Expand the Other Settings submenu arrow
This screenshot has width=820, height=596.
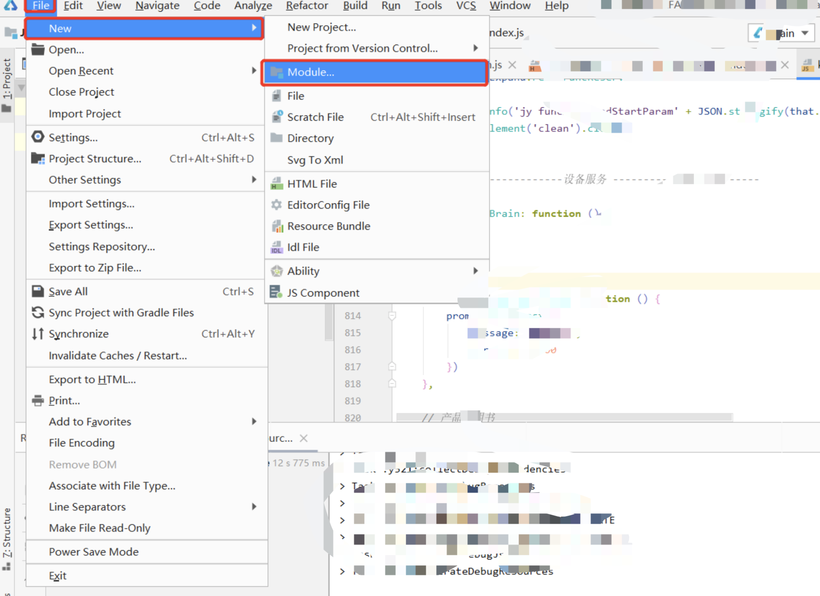tap(254, 180)
